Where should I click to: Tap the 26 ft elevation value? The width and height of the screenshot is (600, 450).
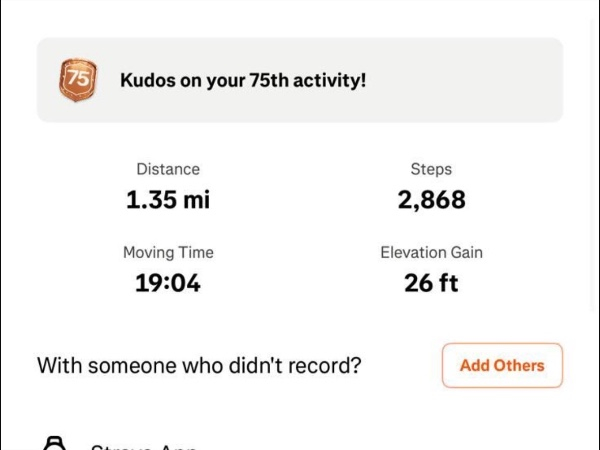tap(431, 283)
